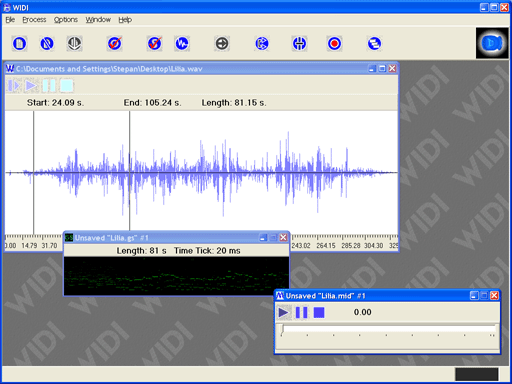Open the Process menu

(x=34, y=20)
